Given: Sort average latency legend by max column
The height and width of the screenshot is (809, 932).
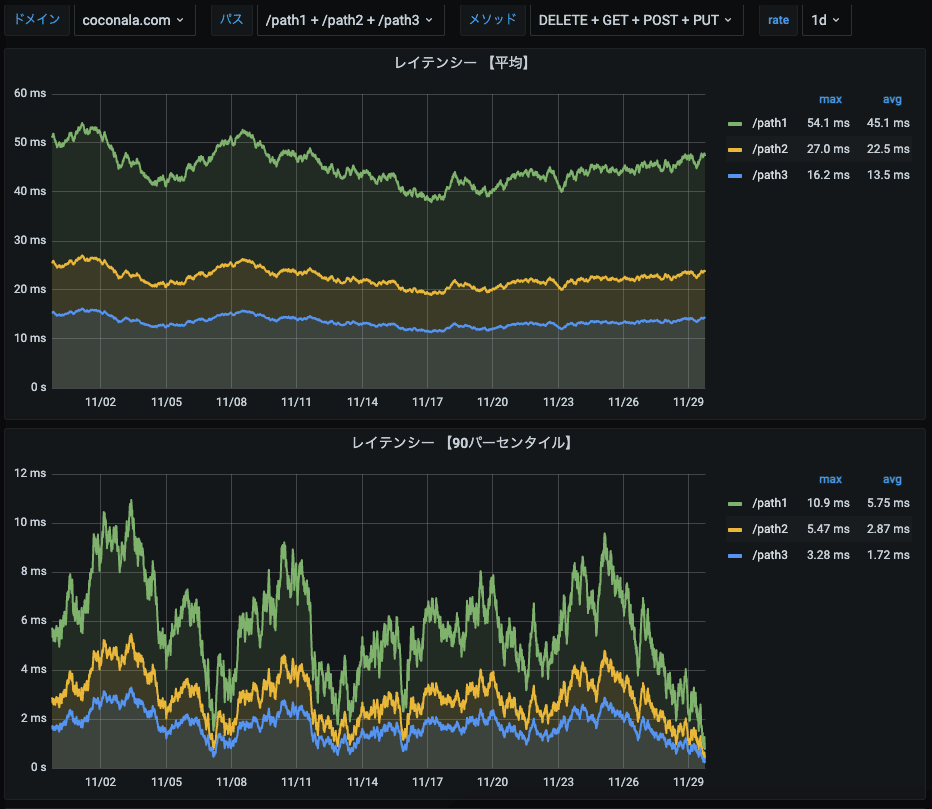Looking at the screenshot, I should (830, 99).
